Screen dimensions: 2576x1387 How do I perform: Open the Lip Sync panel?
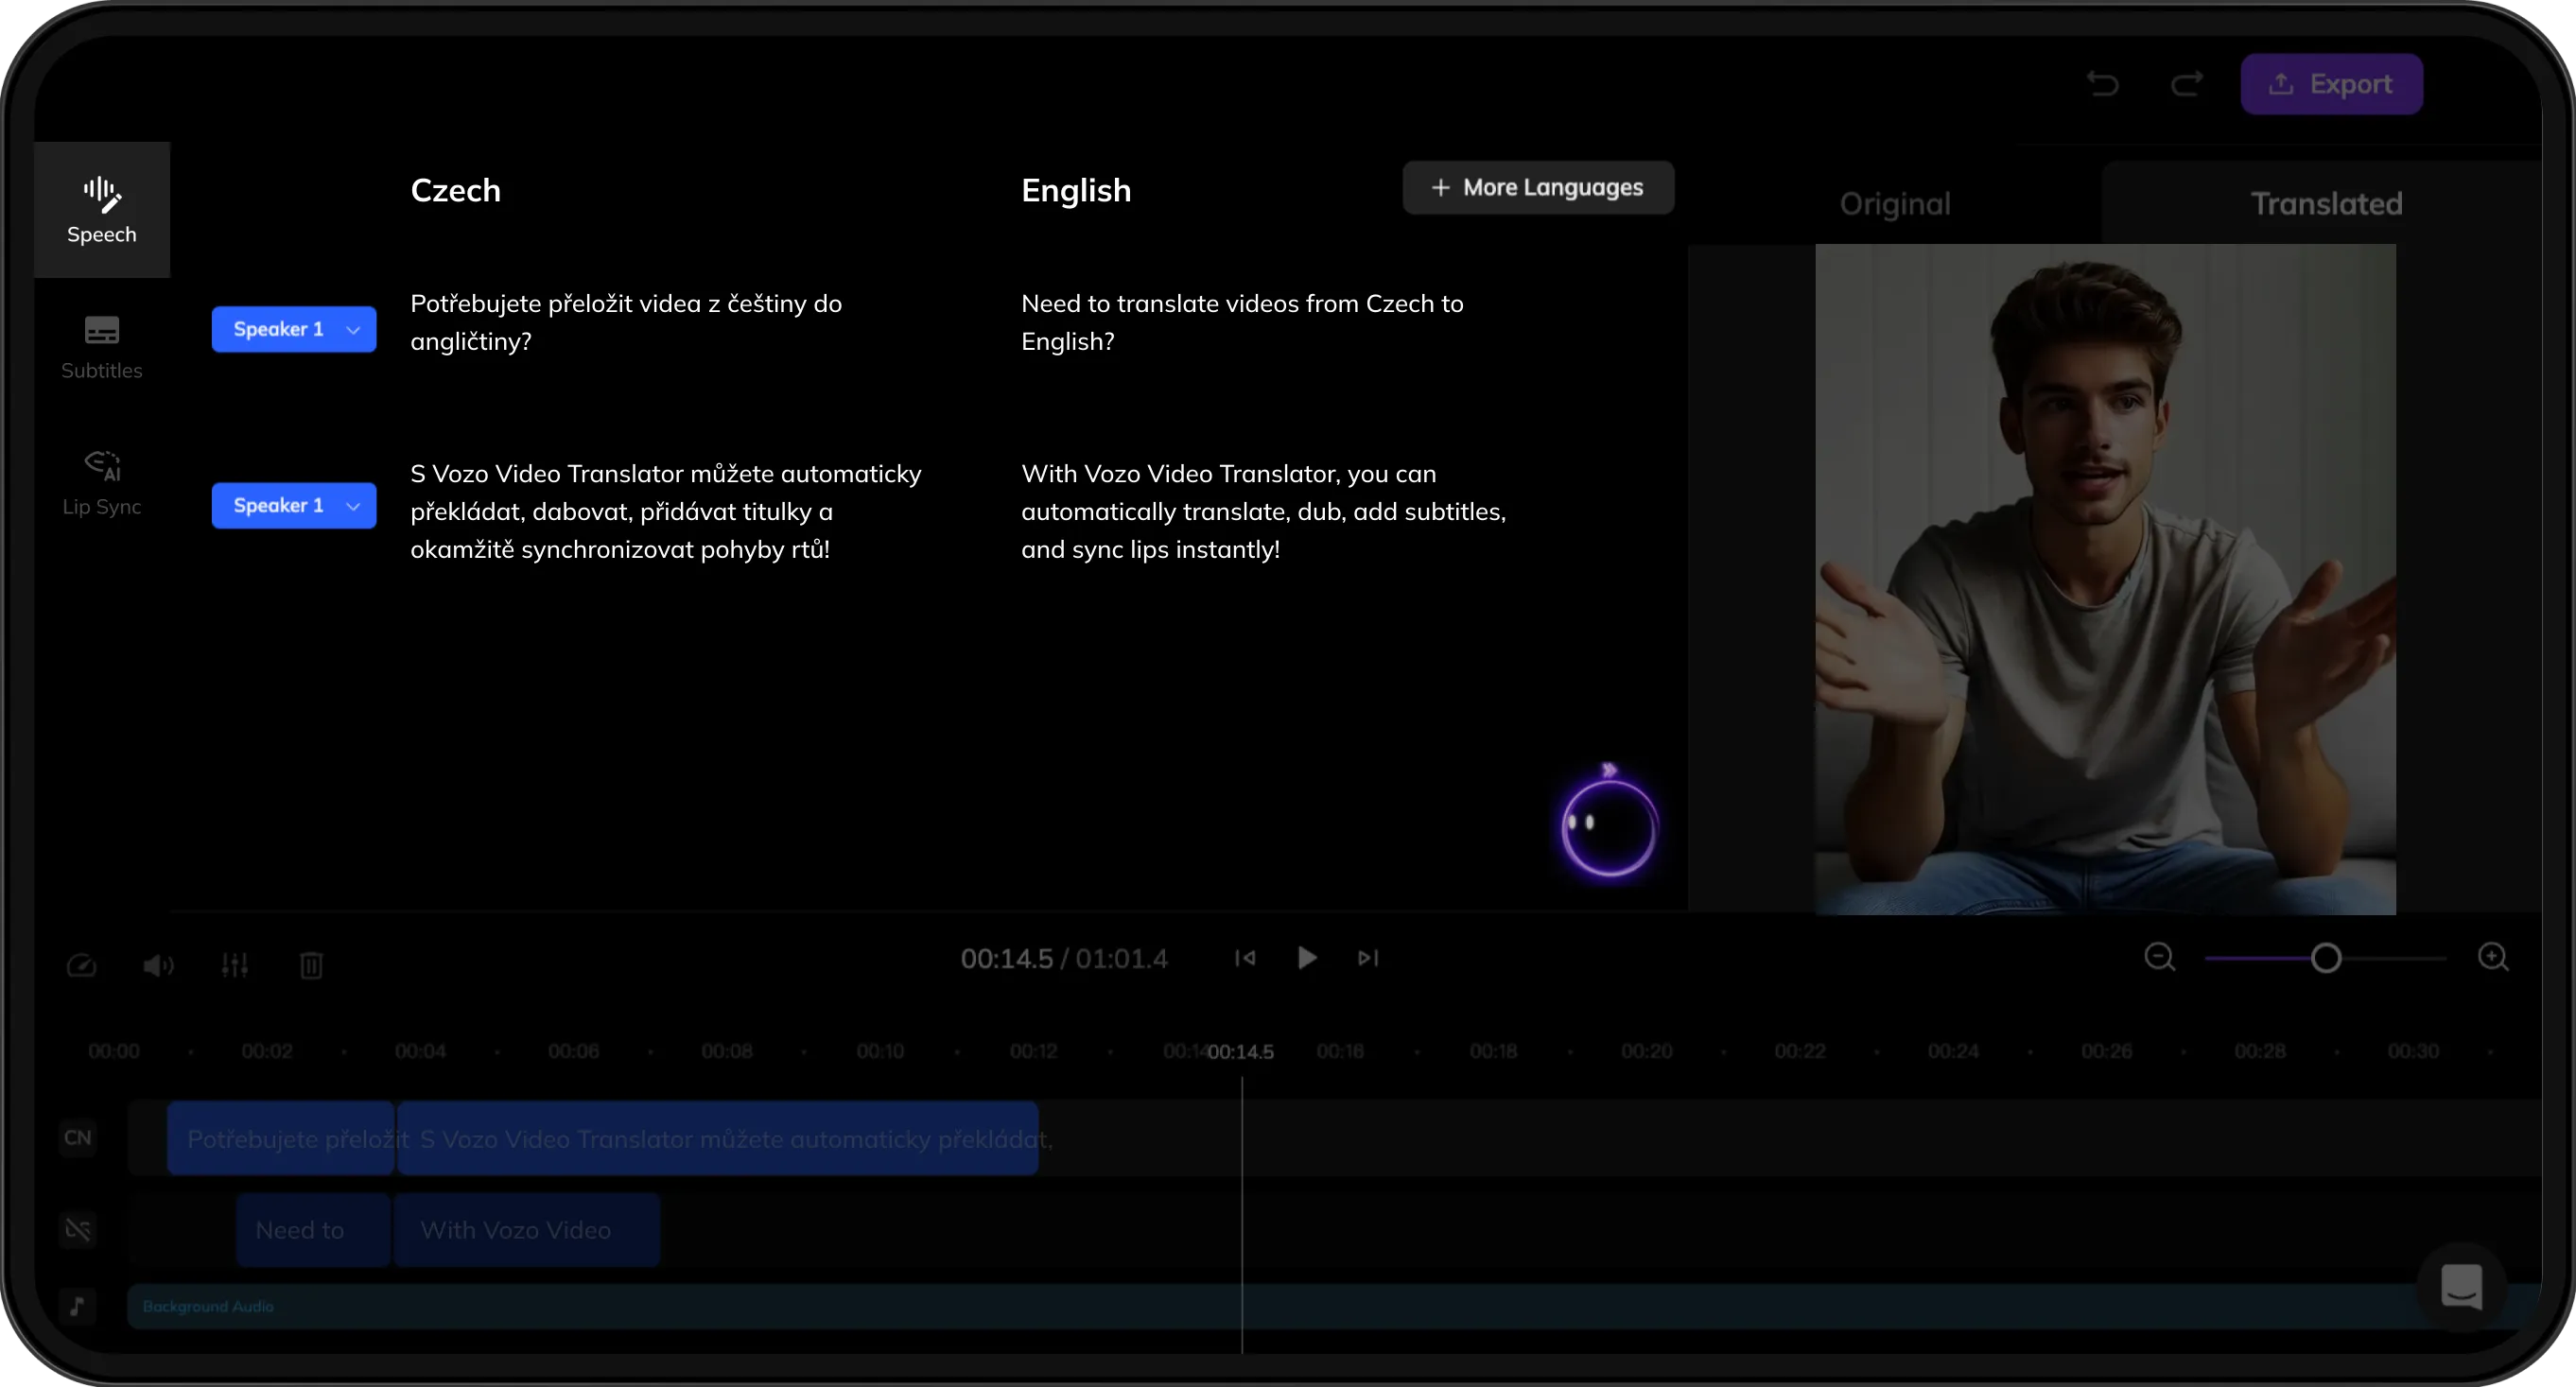tap(102, 483)
